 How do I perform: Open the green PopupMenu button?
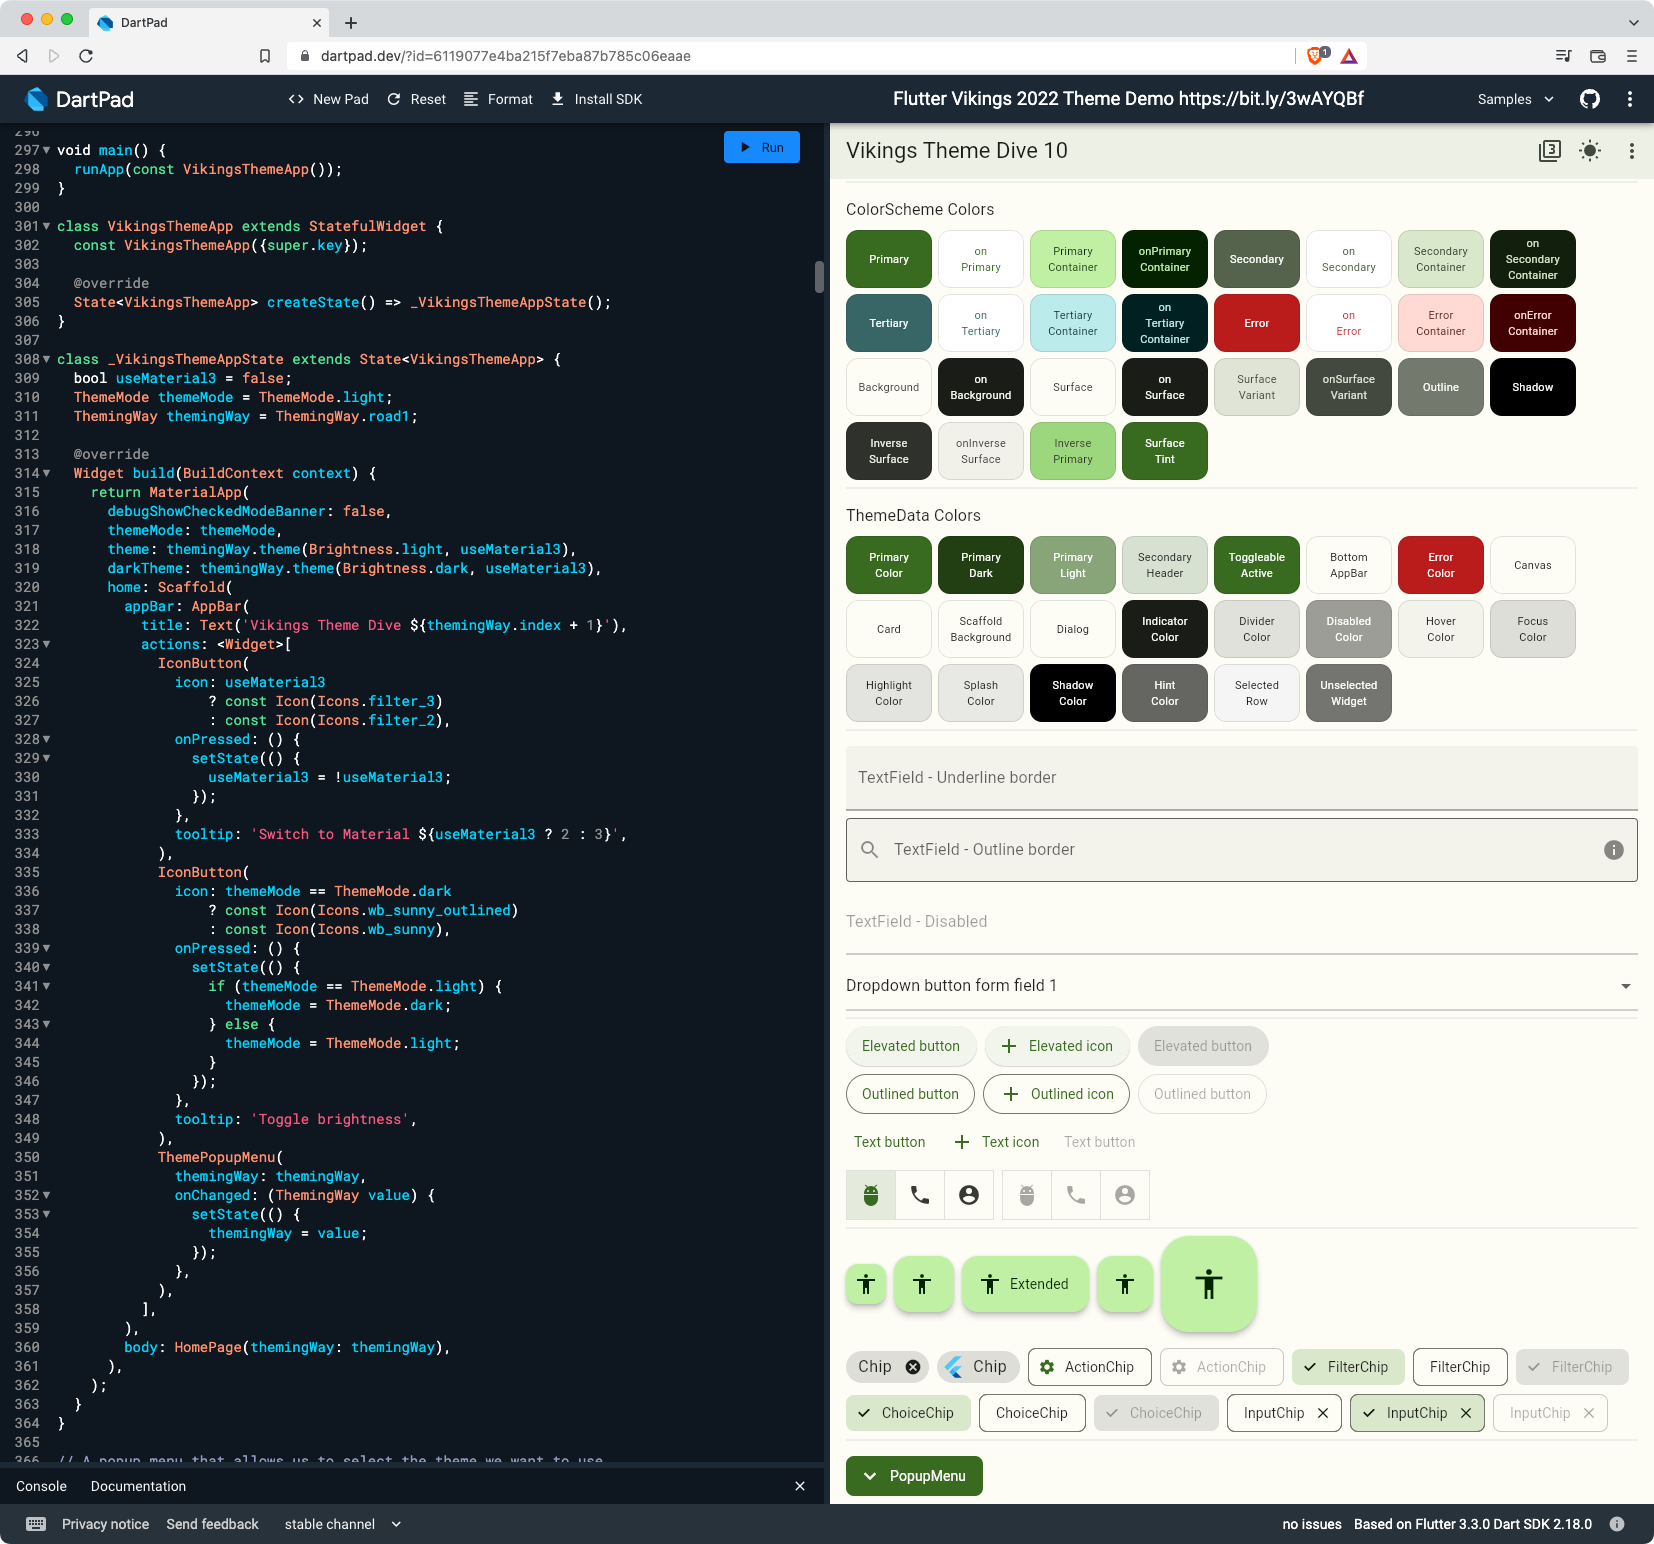point(914,1476)
